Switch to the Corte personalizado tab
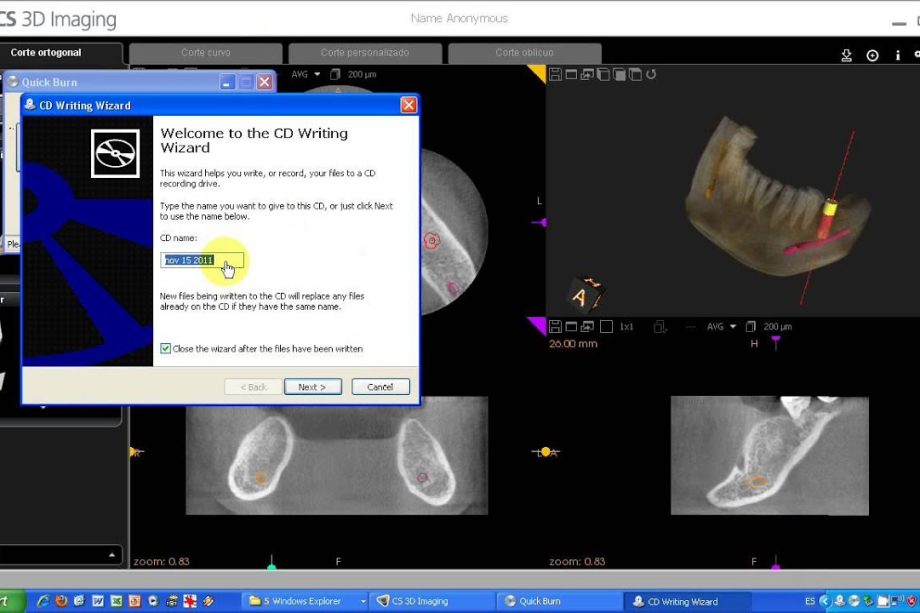The width and height of the screenshot is (920, 613). point(365,52)
